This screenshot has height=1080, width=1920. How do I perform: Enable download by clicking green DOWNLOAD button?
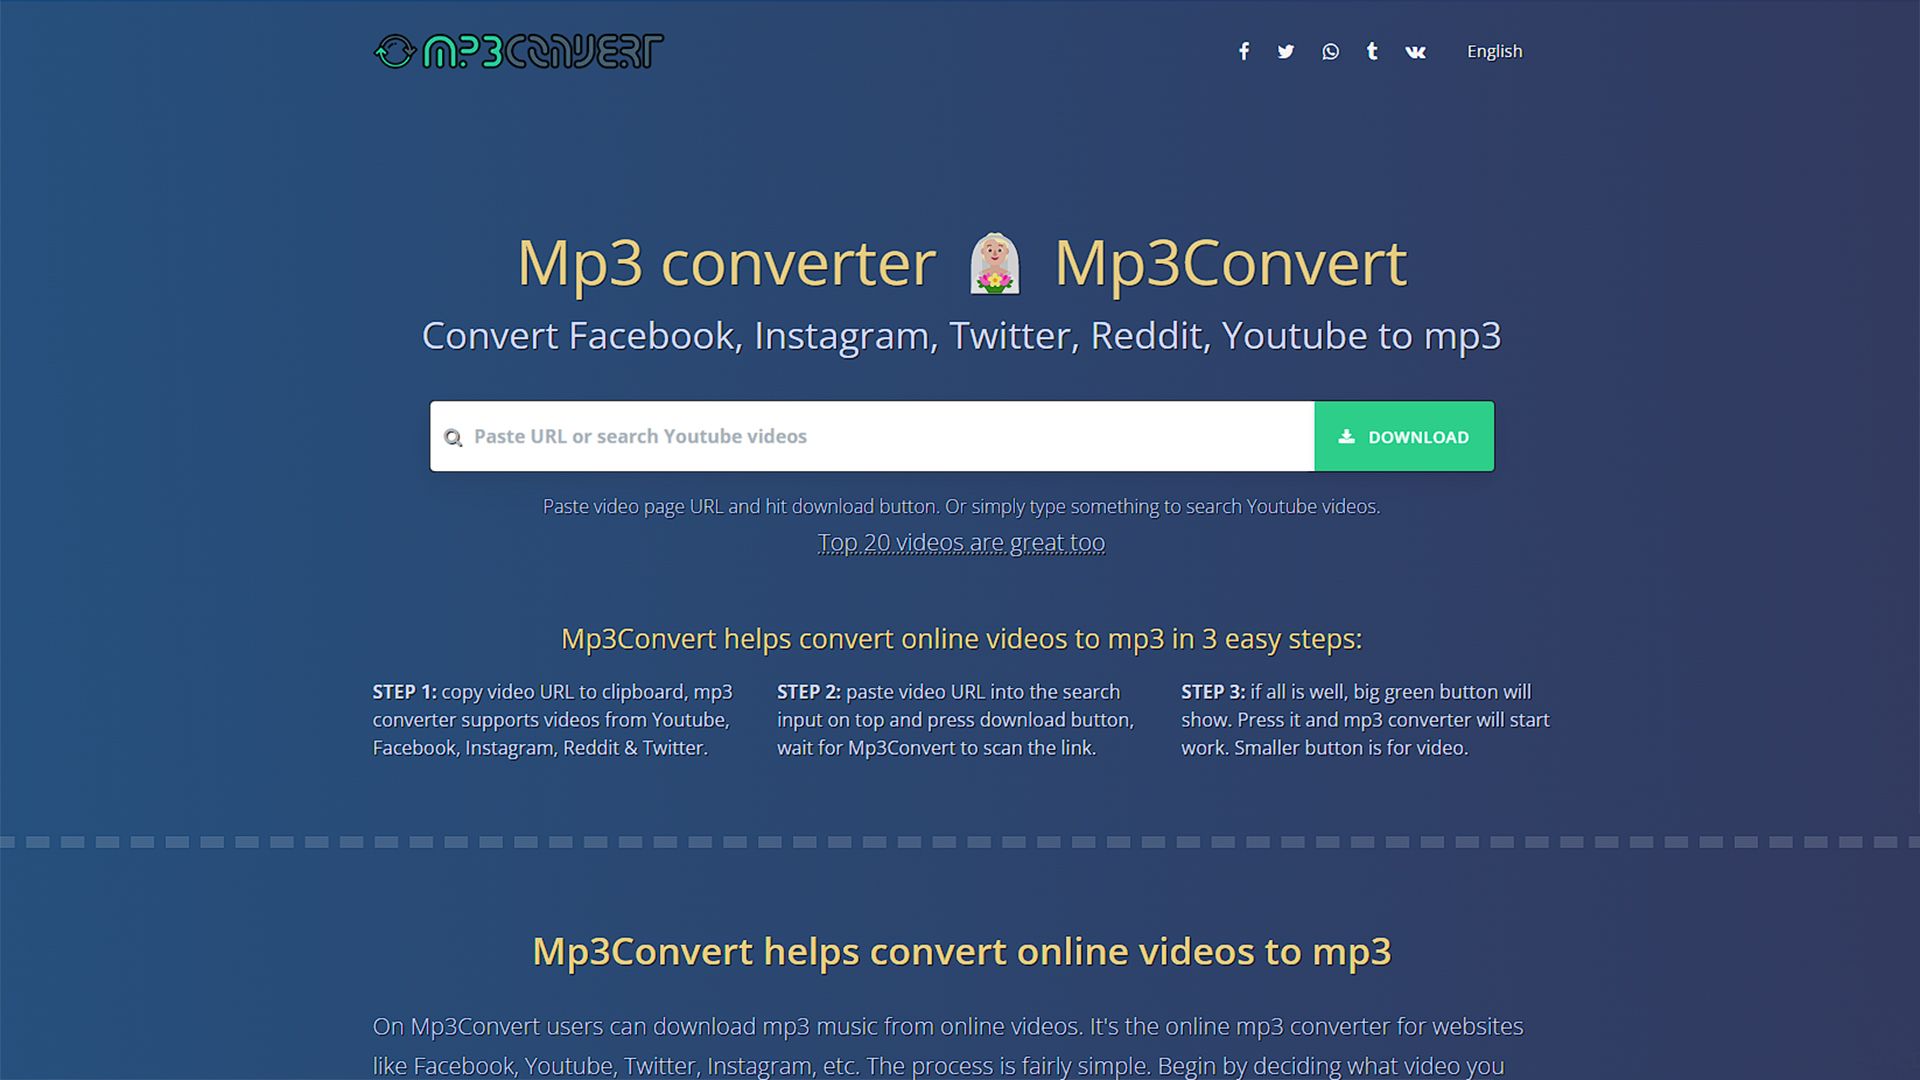[x=1403, y=435]
